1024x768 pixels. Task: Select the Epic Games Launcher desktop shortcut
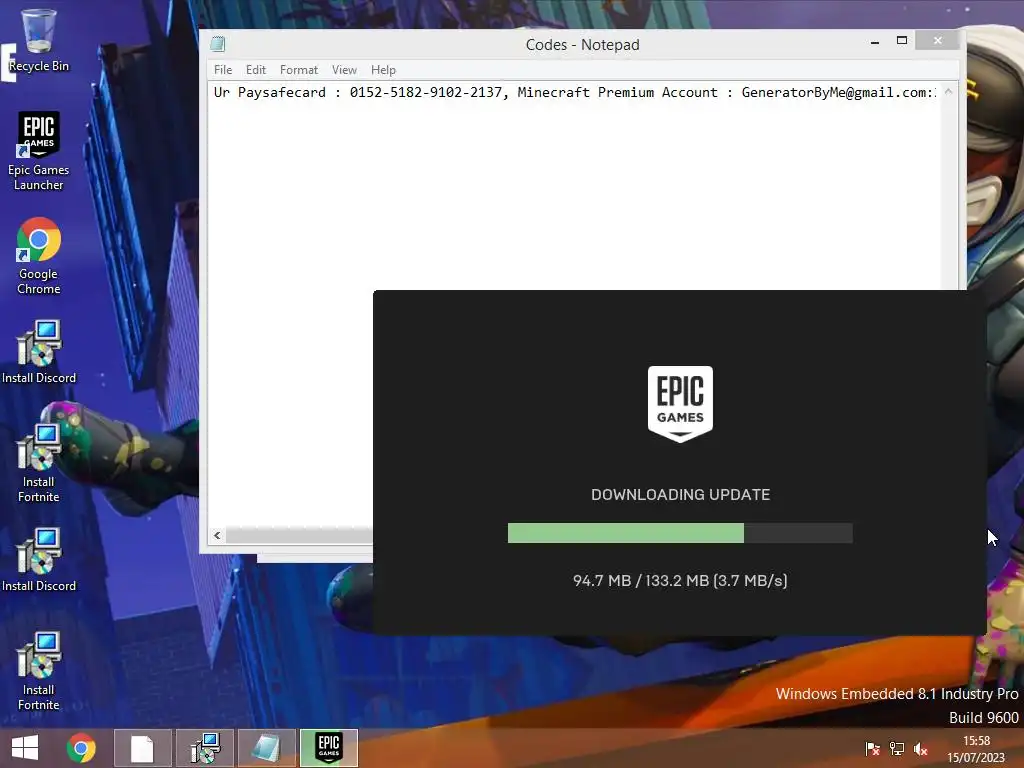[39, 151]
